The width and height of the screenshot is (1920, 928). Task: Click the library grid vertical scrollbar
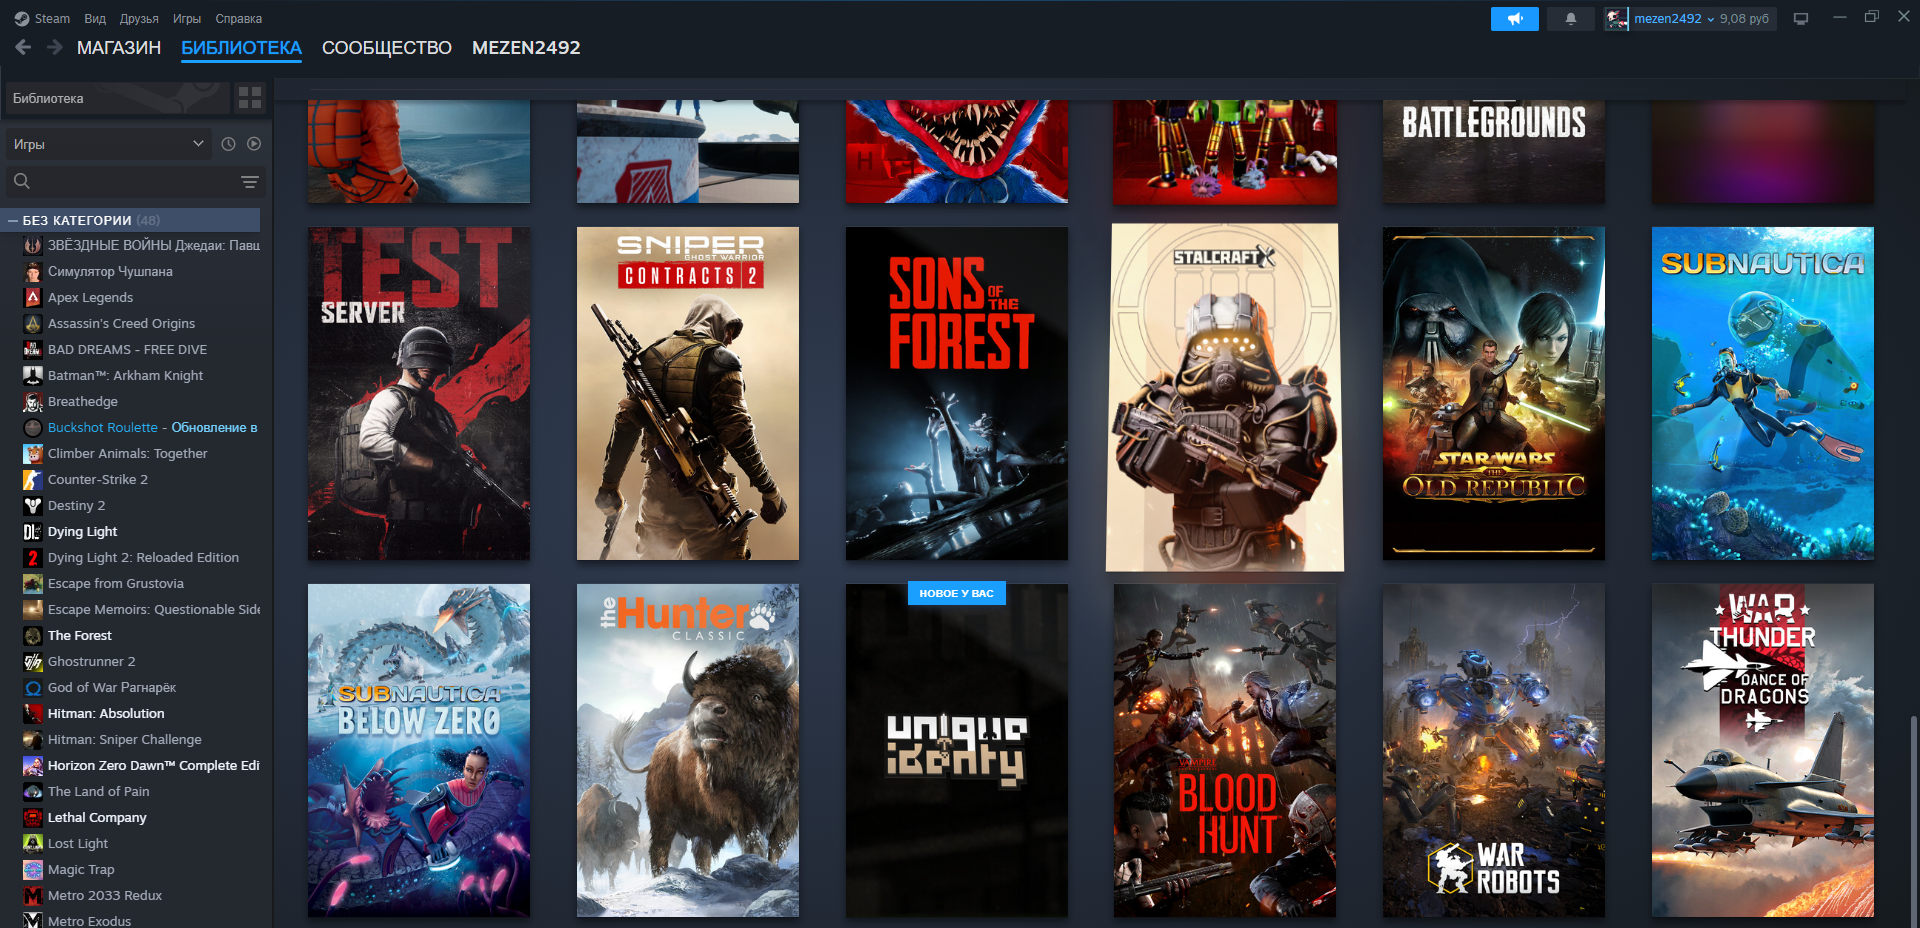1914,820
